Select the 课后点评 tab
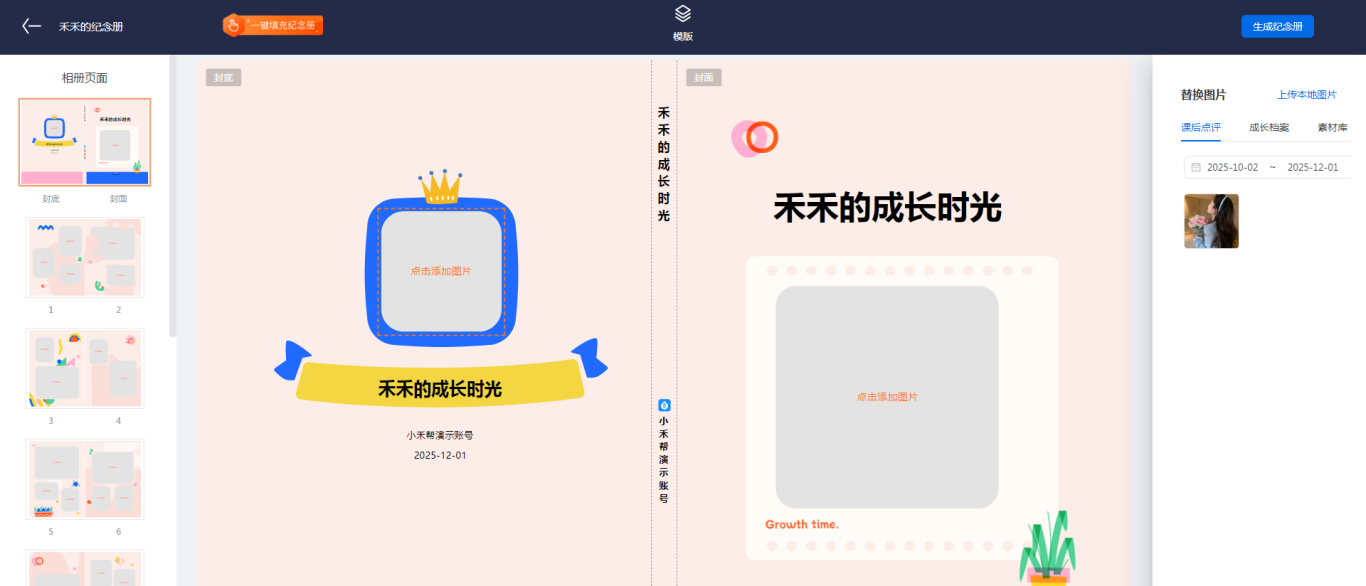This screenshot has height=586, width=1366. pos(1201,128)
